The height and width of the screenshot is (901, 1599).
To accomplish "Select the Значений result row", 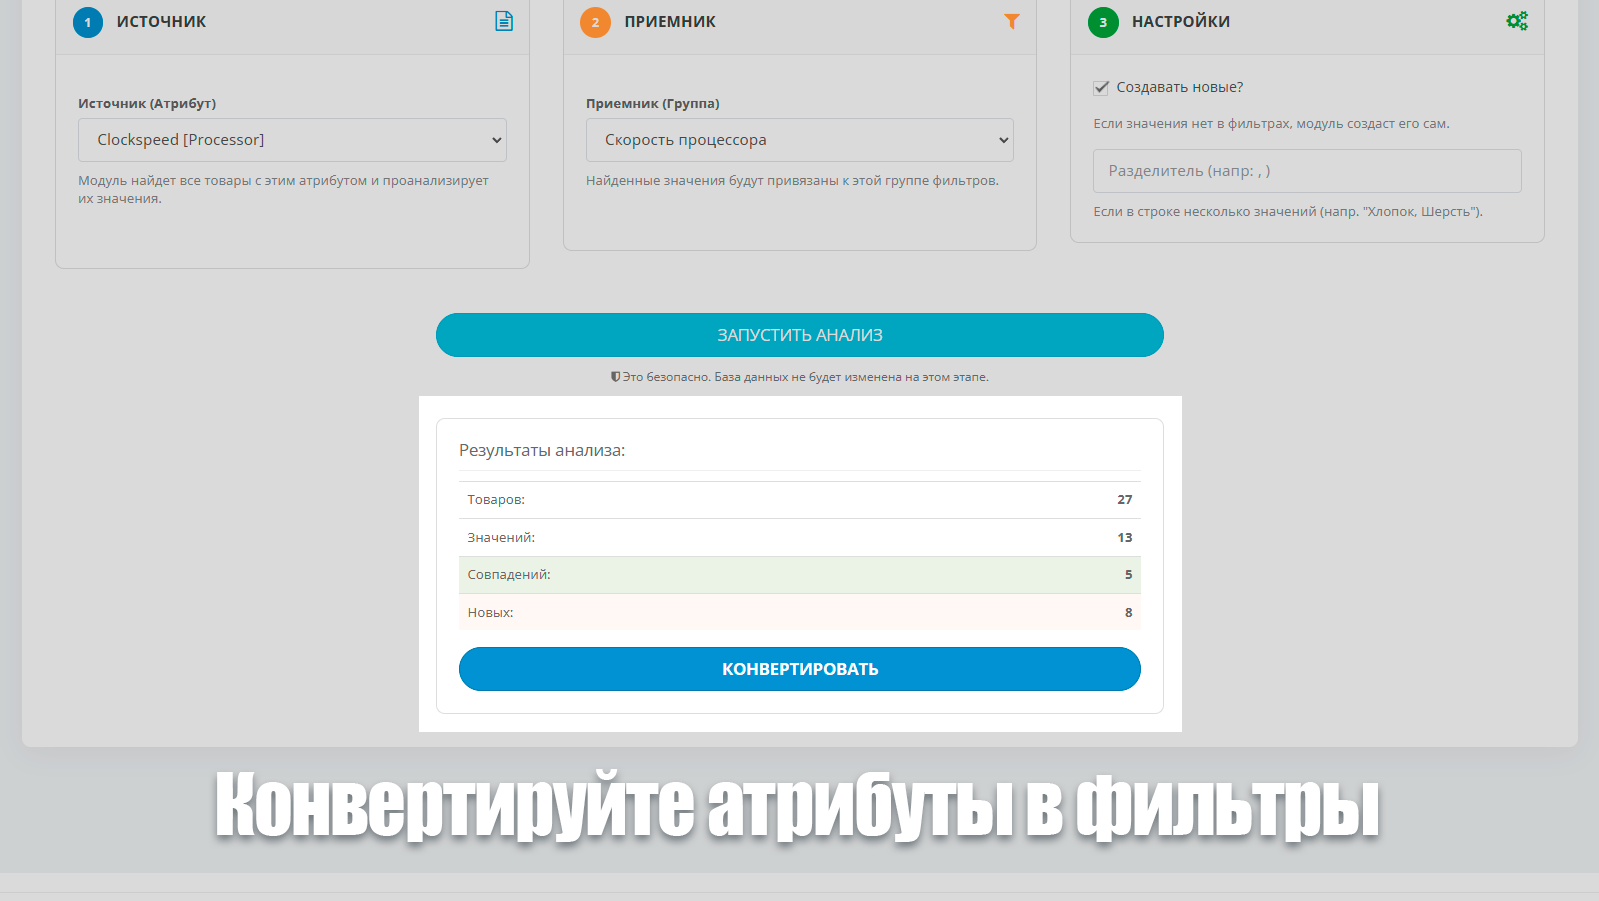I will (x=799, y=538).
